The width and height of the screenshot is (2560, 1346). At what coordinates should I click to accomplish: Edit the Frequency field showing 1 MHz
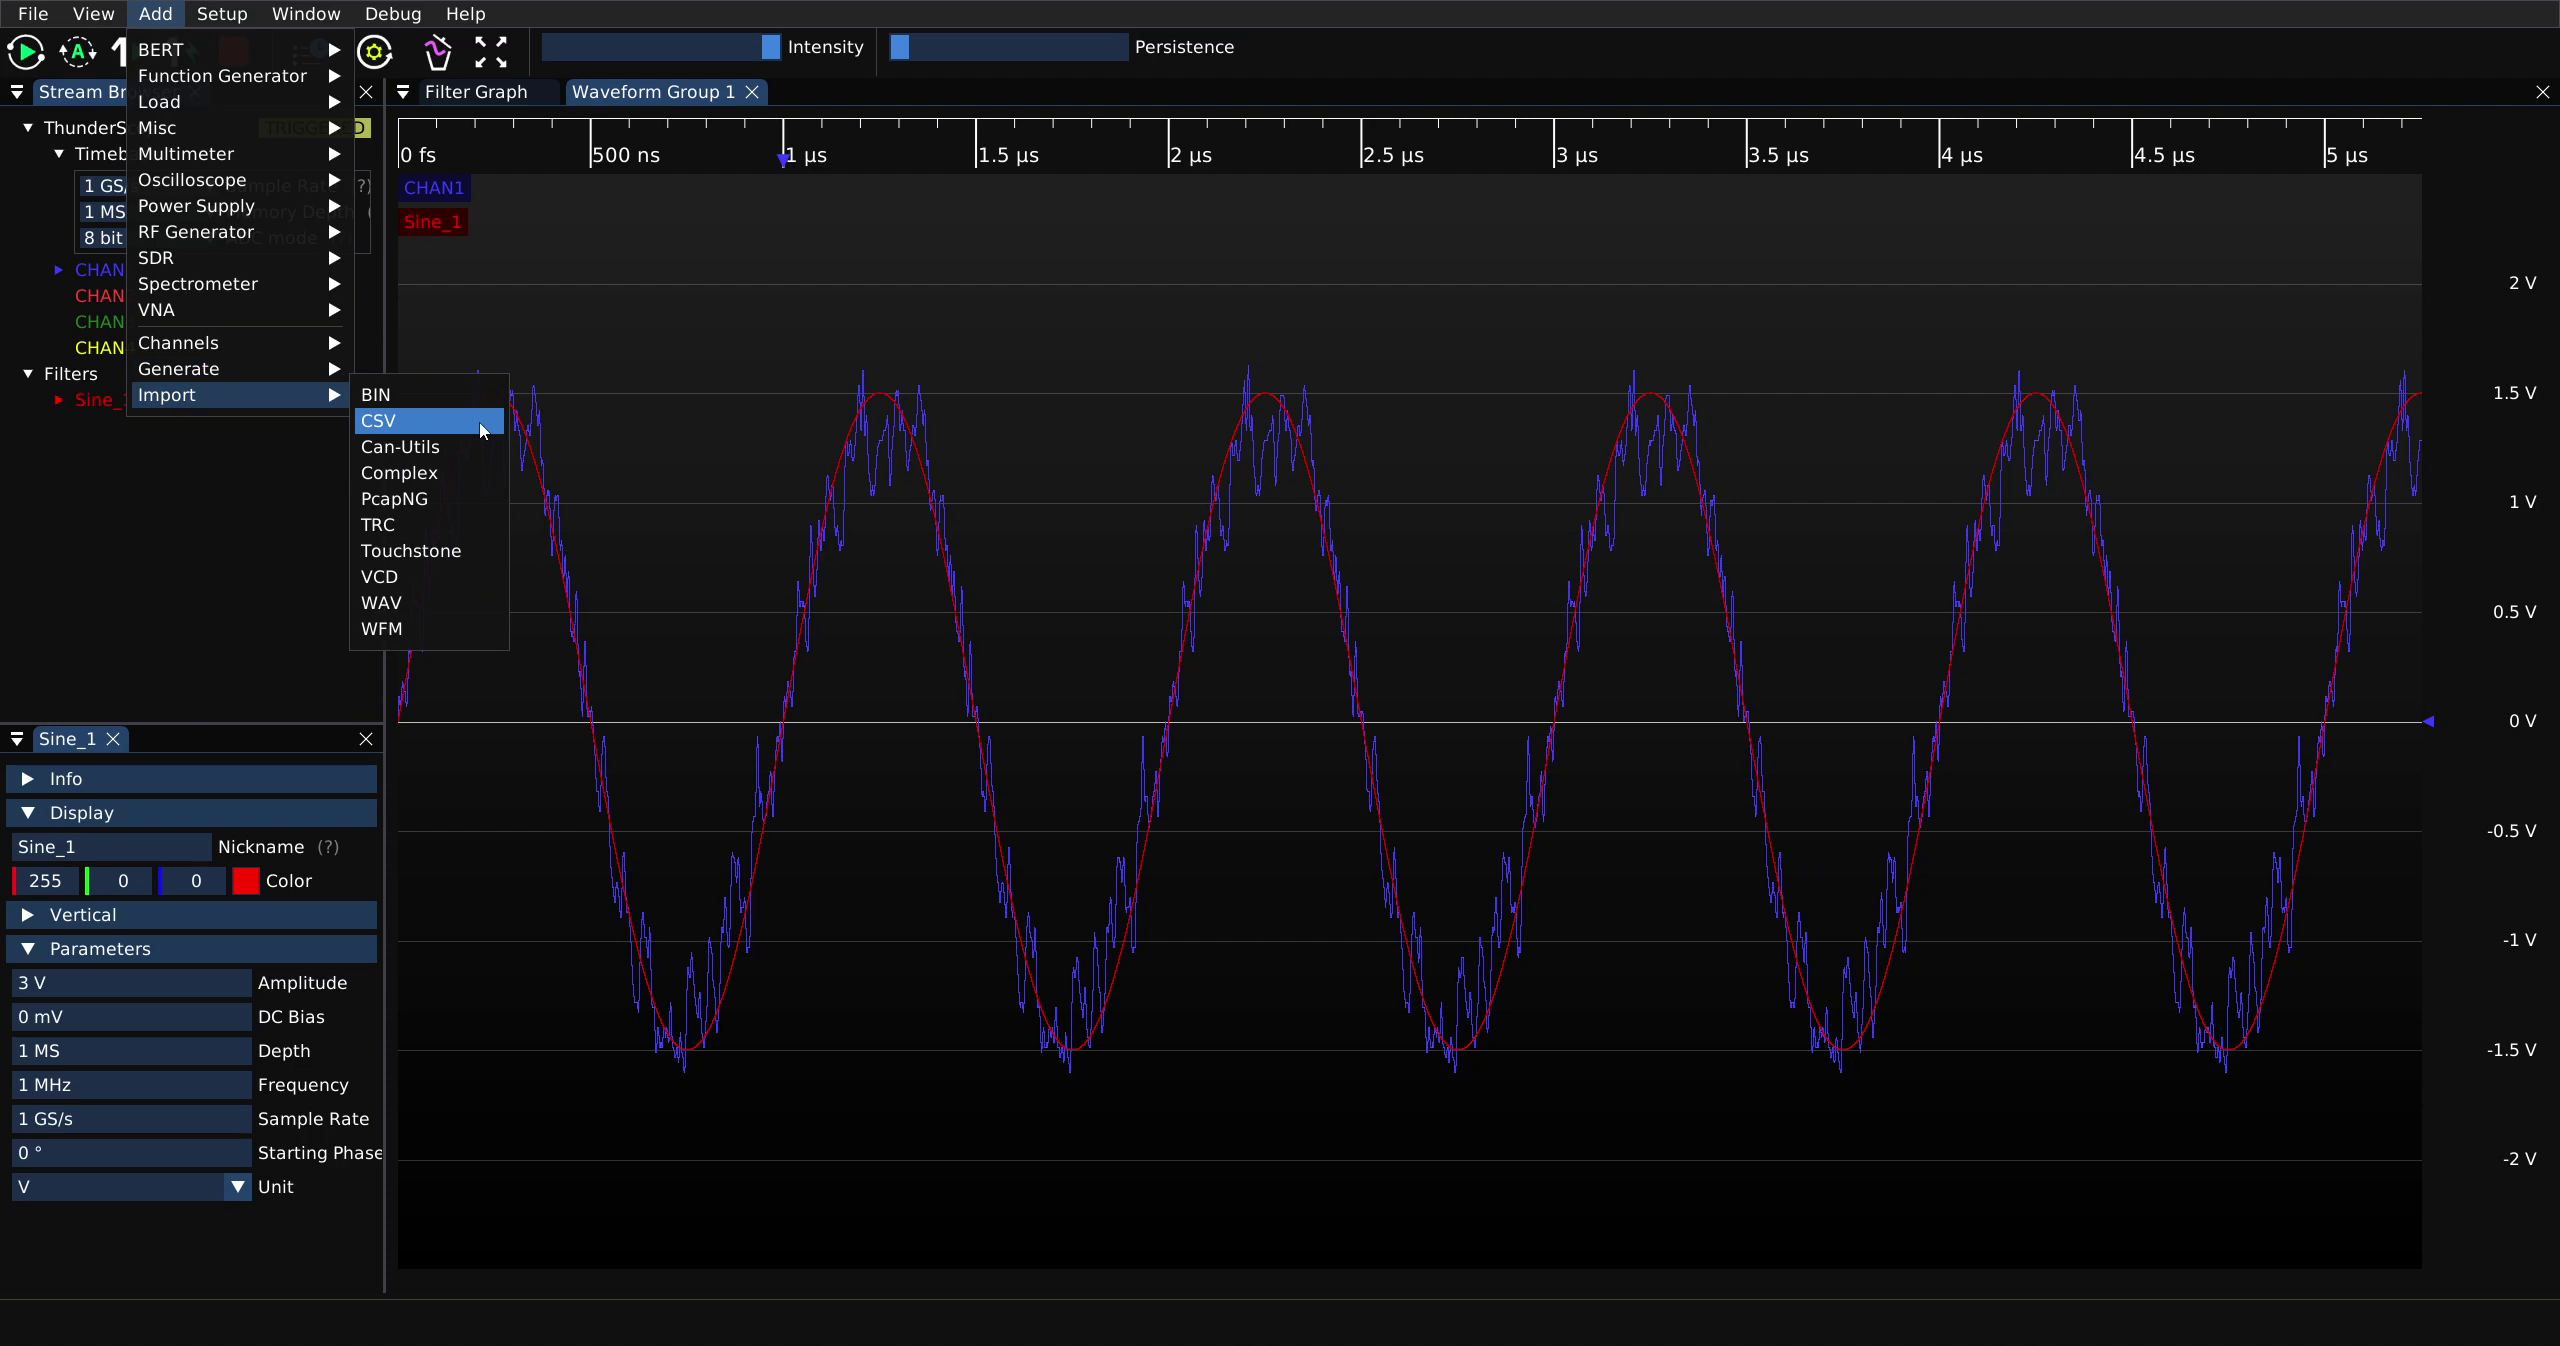(131, 1085)
